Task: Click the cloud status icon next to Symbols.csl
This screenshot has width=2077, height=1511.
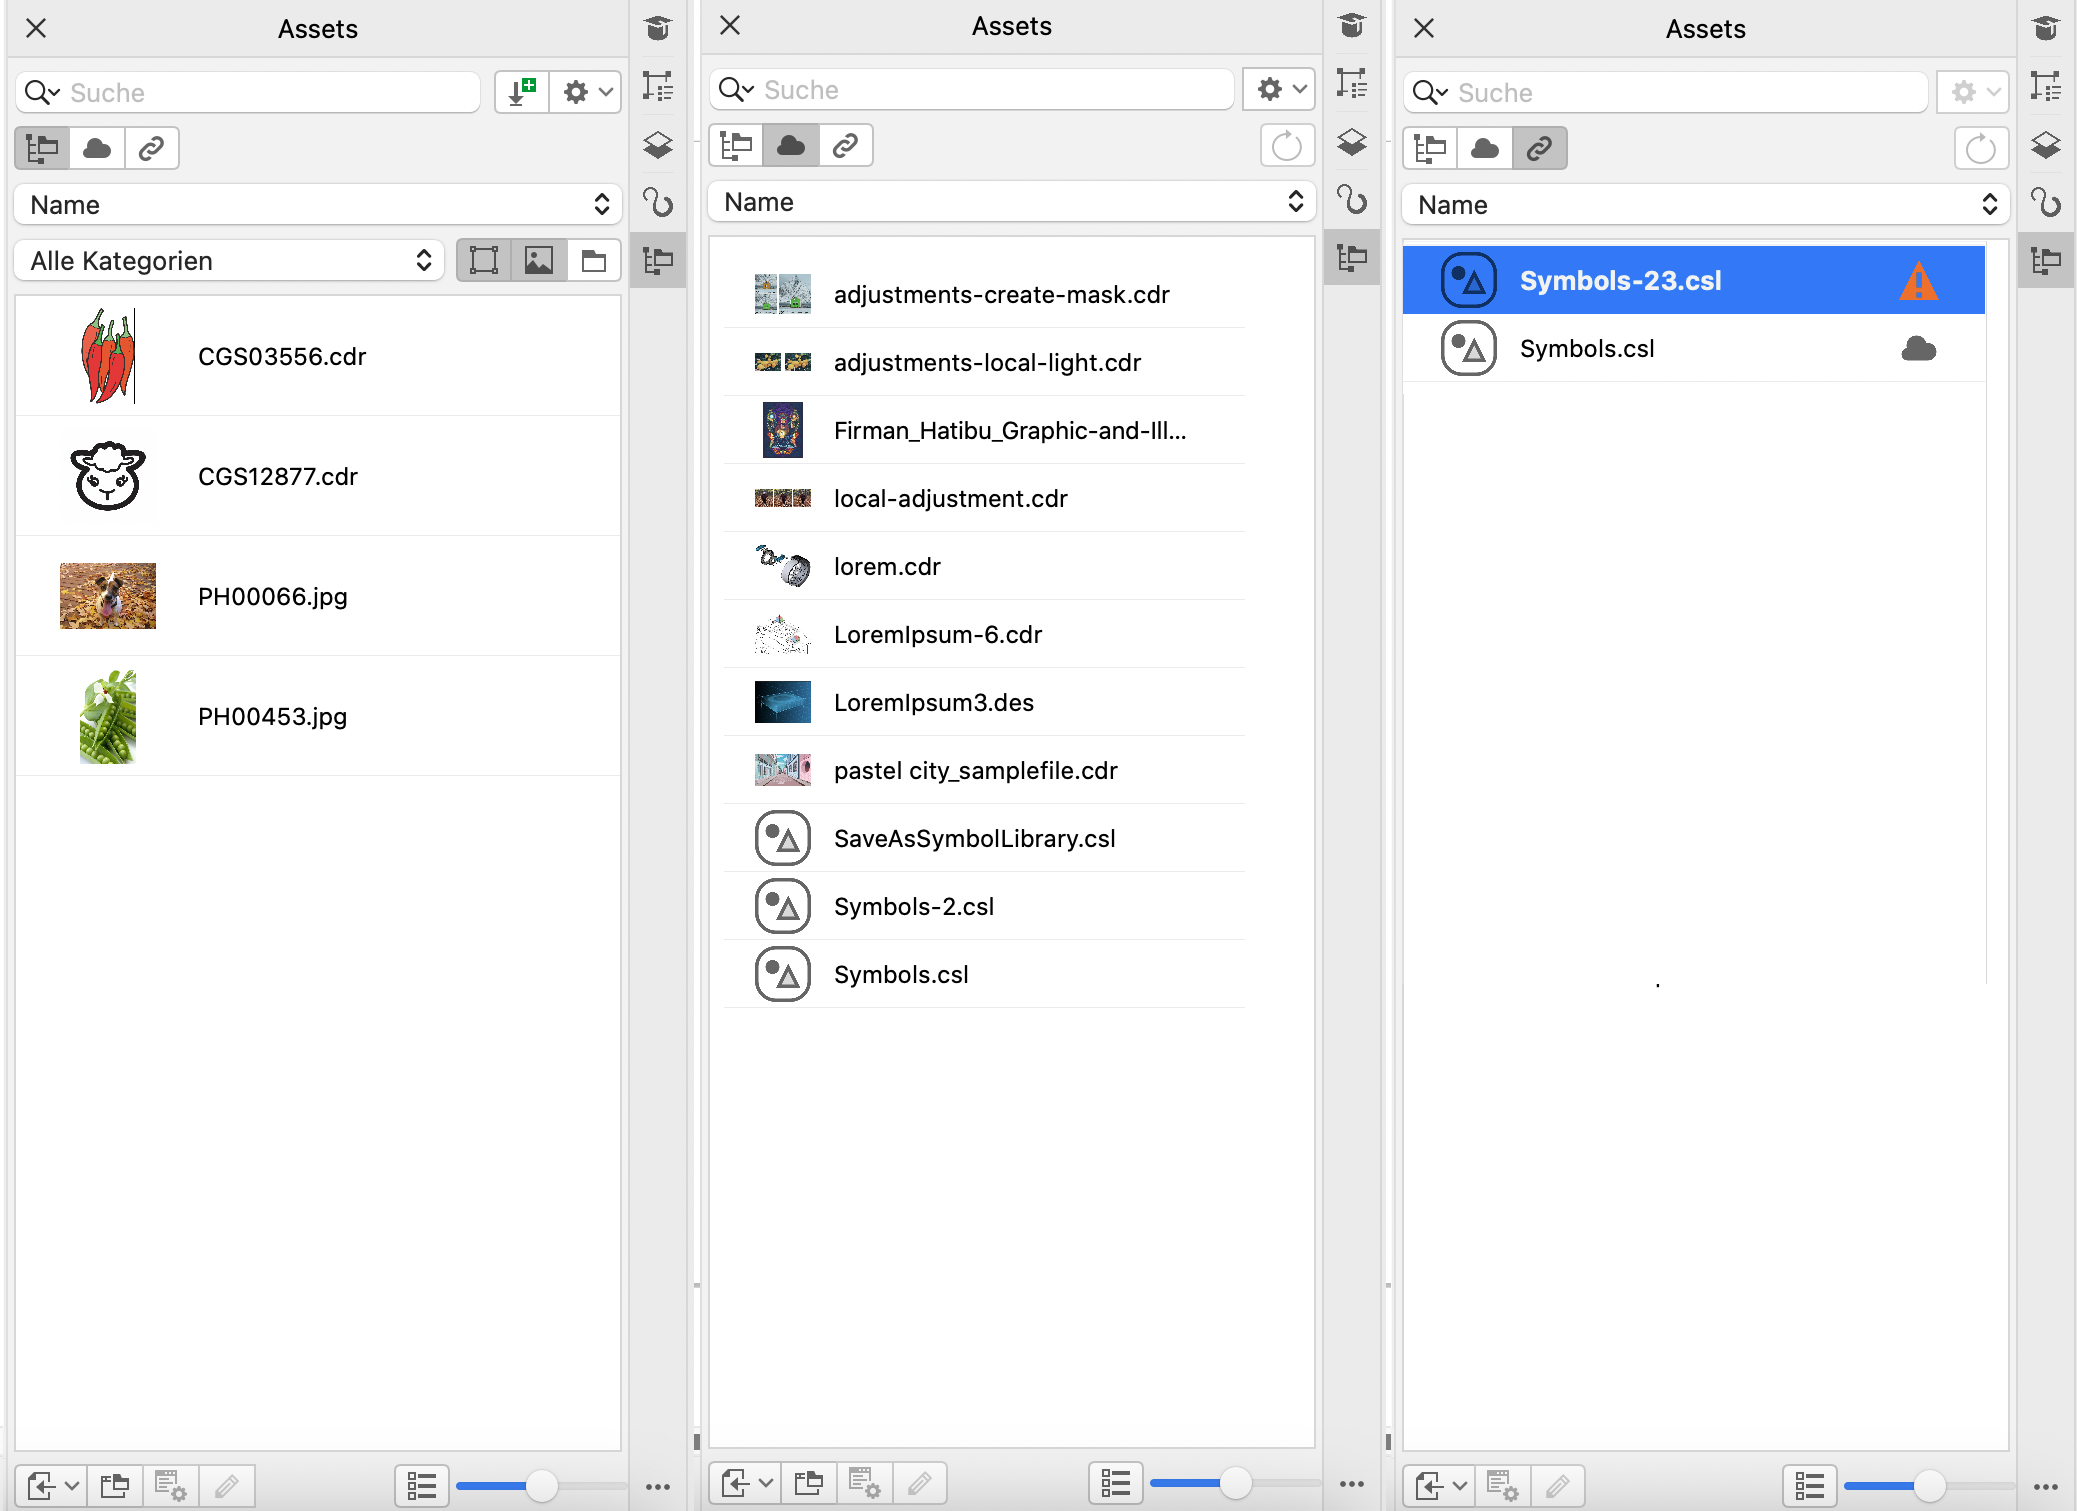Action: 1918,349
